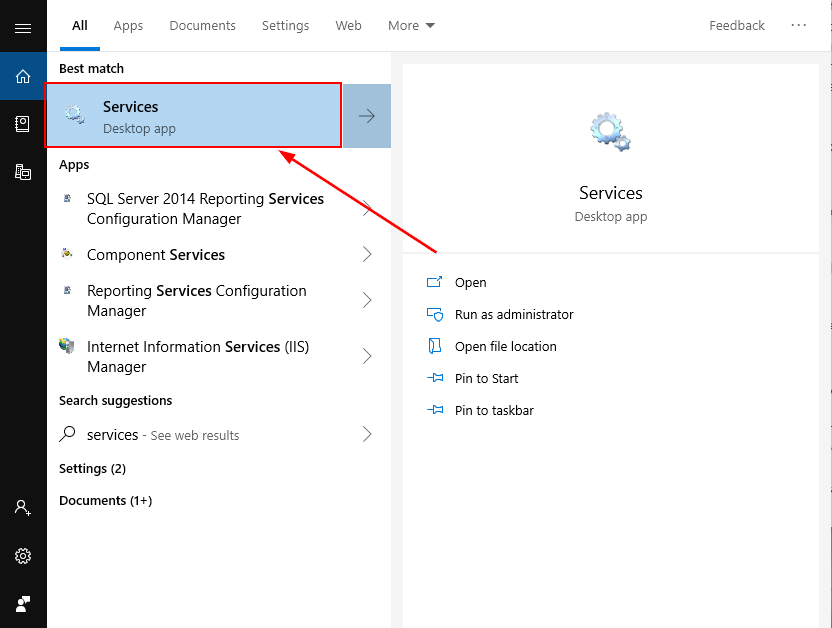Click the feedback person icon at the sidebar bottom
The width and height of the screenshot is (832, 628).
pyautogui.click(x=23, y=604)
